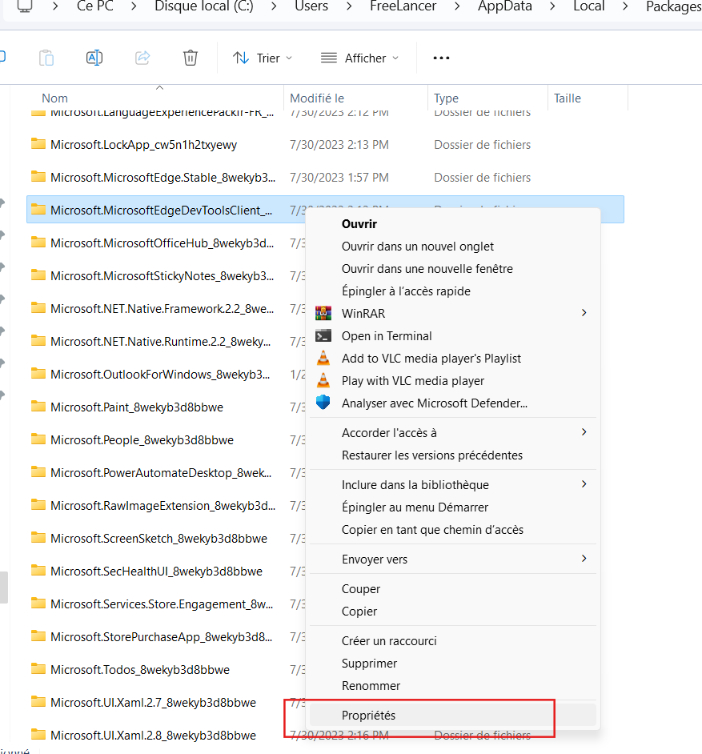Open the Trier sort dropdown
Viewport: 702px width, 754px height.
[x=263, y=58]
